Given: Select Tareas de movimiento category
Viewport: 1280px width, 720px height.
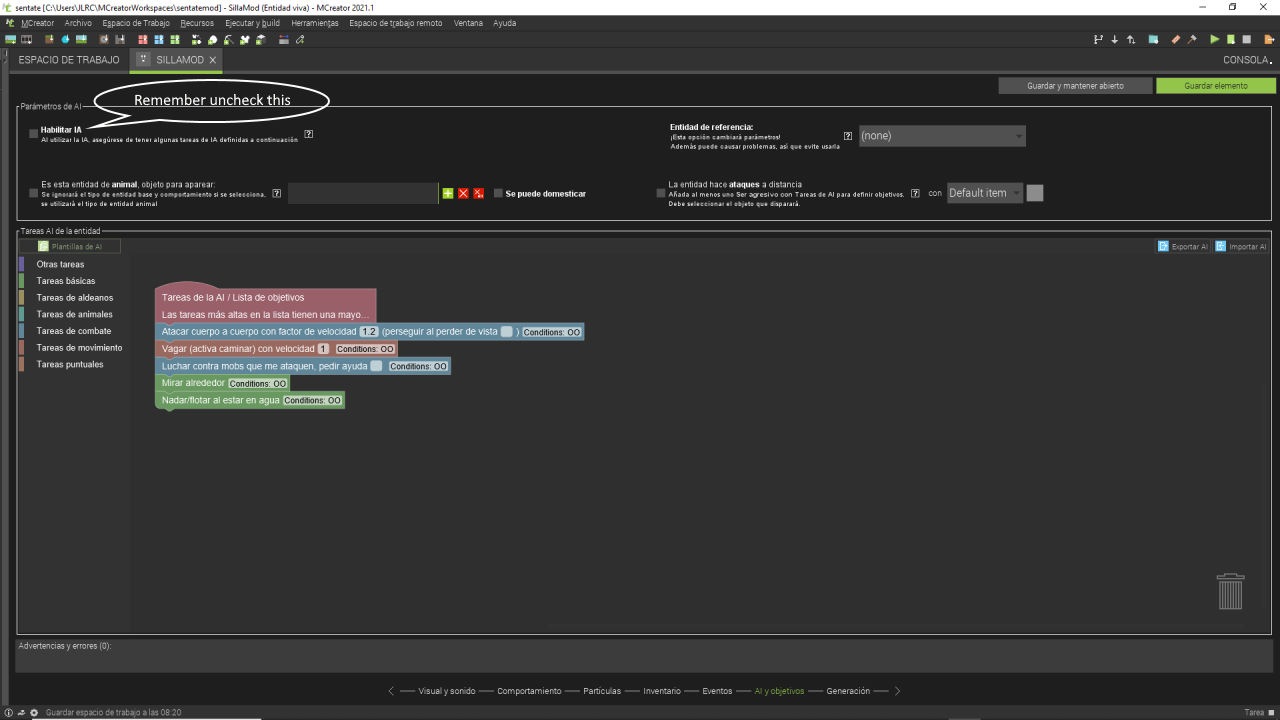Looking at the screenshot, I should tap(79, 348).
